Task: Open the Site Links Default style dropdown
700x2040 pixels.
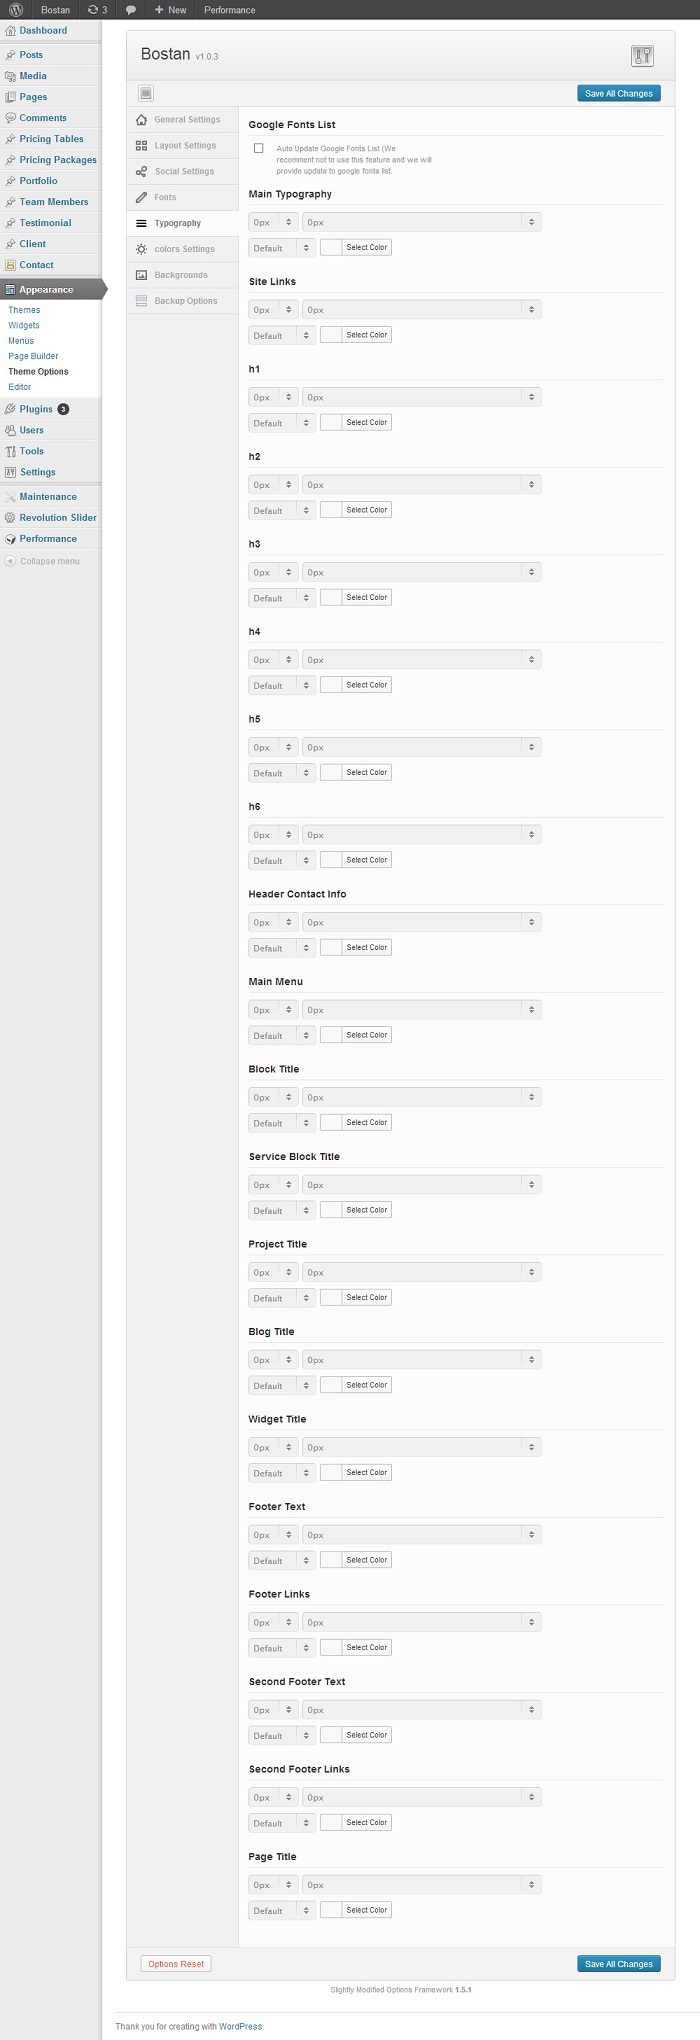Action: point(281,336)
